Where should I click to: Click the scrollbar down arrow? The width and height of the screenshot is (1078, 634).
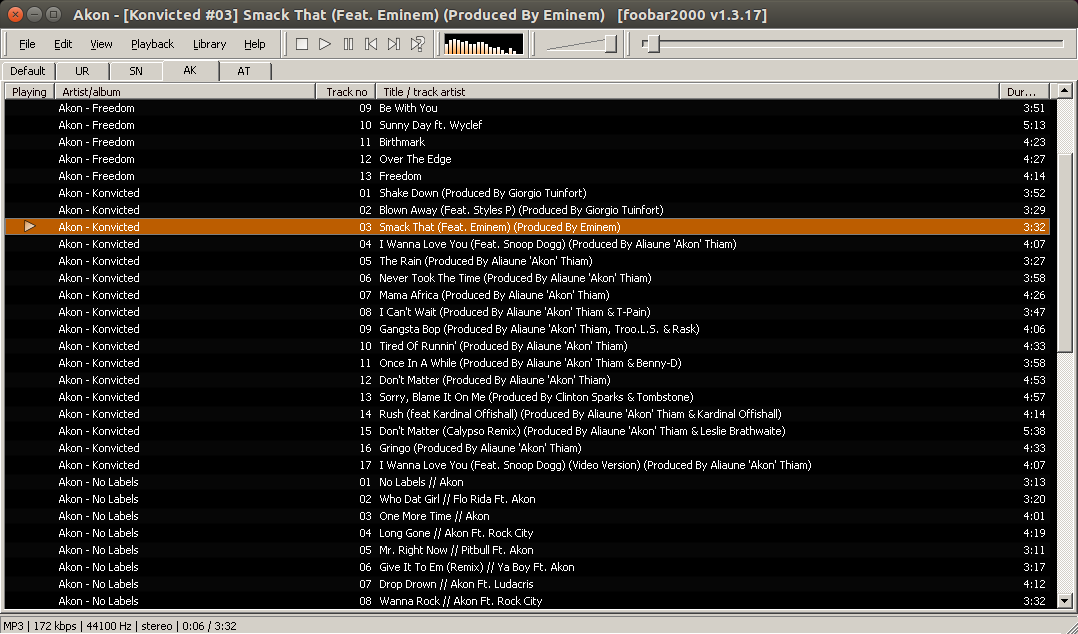click(x=1064, y=600)
